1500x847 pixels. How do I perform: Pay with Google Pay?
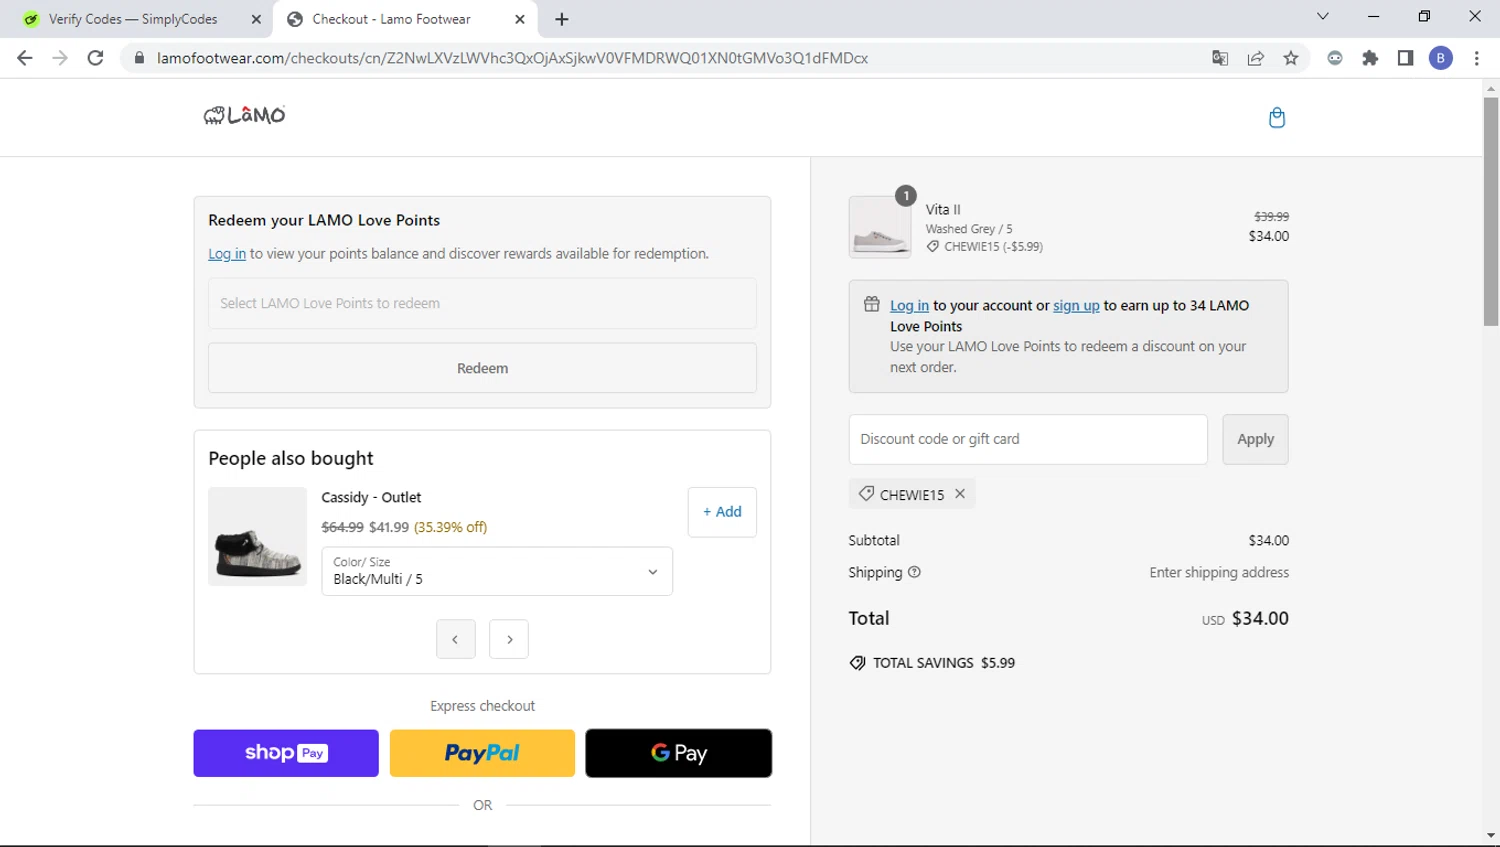pos(678,753)
